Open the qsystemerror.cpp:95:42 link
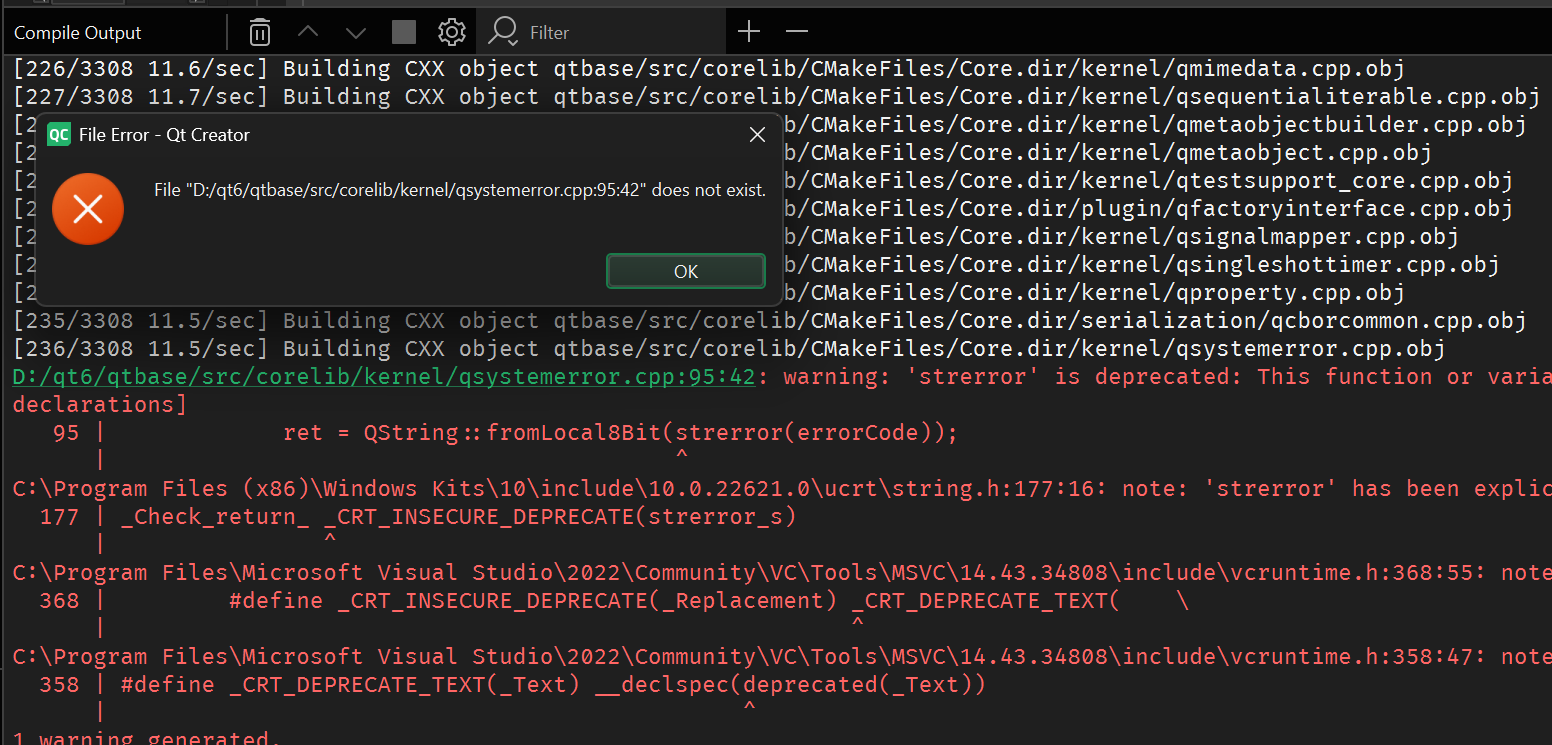1552x745 pixels. coord(384,377)
